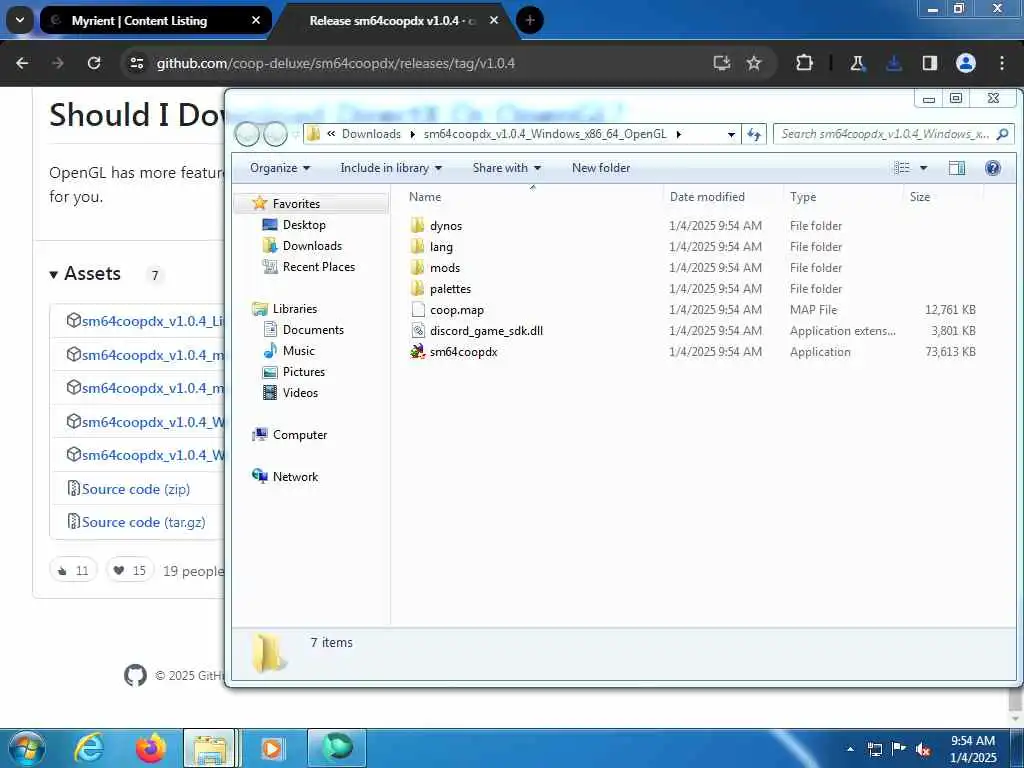Go back in the Chrome browser
The image size is (1024, 768).
coord(22,63)
